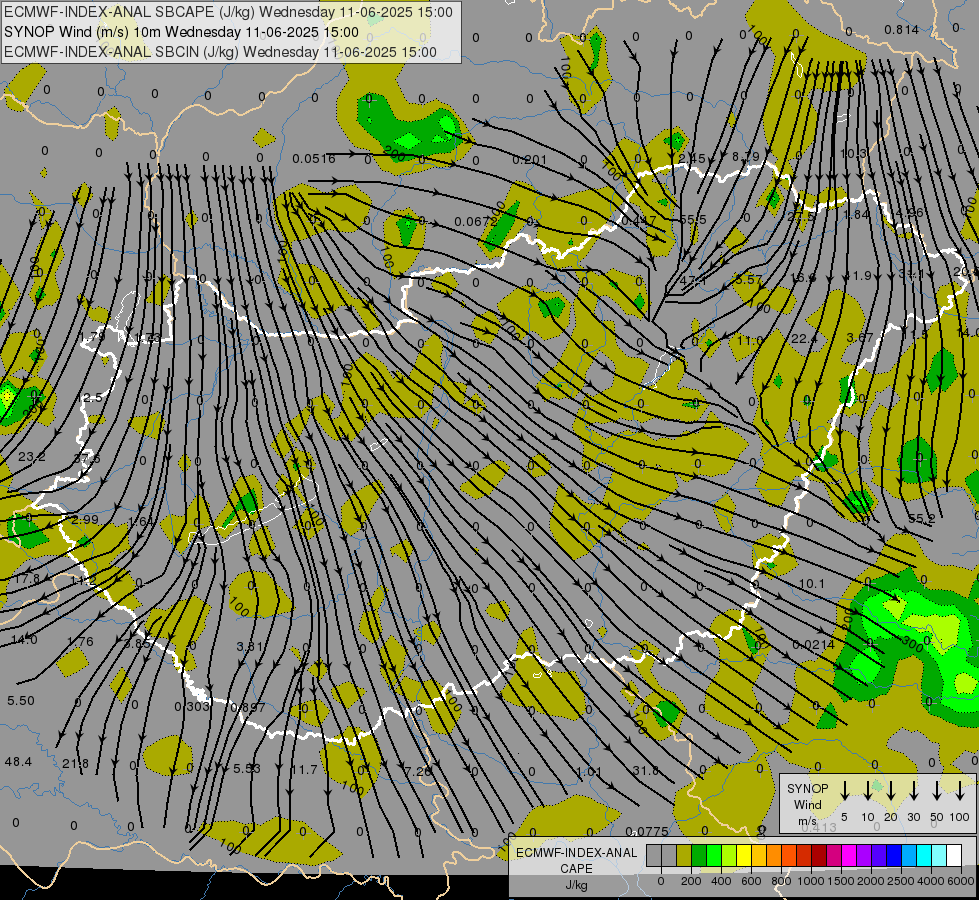Pick the bright magenta CAPE legend swatch
Screen dimensions: 979x900
coord(849,855)
